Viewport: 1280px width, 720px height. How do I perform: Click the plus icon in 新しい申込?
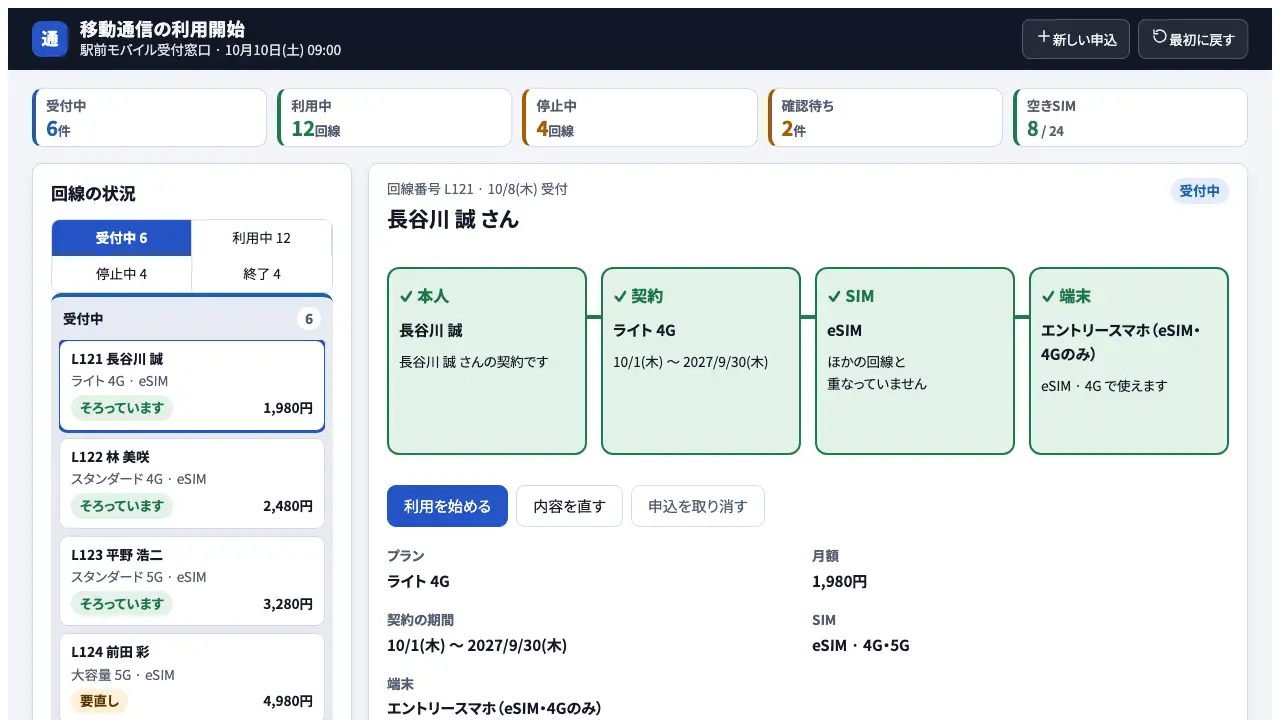(1044, 37)
